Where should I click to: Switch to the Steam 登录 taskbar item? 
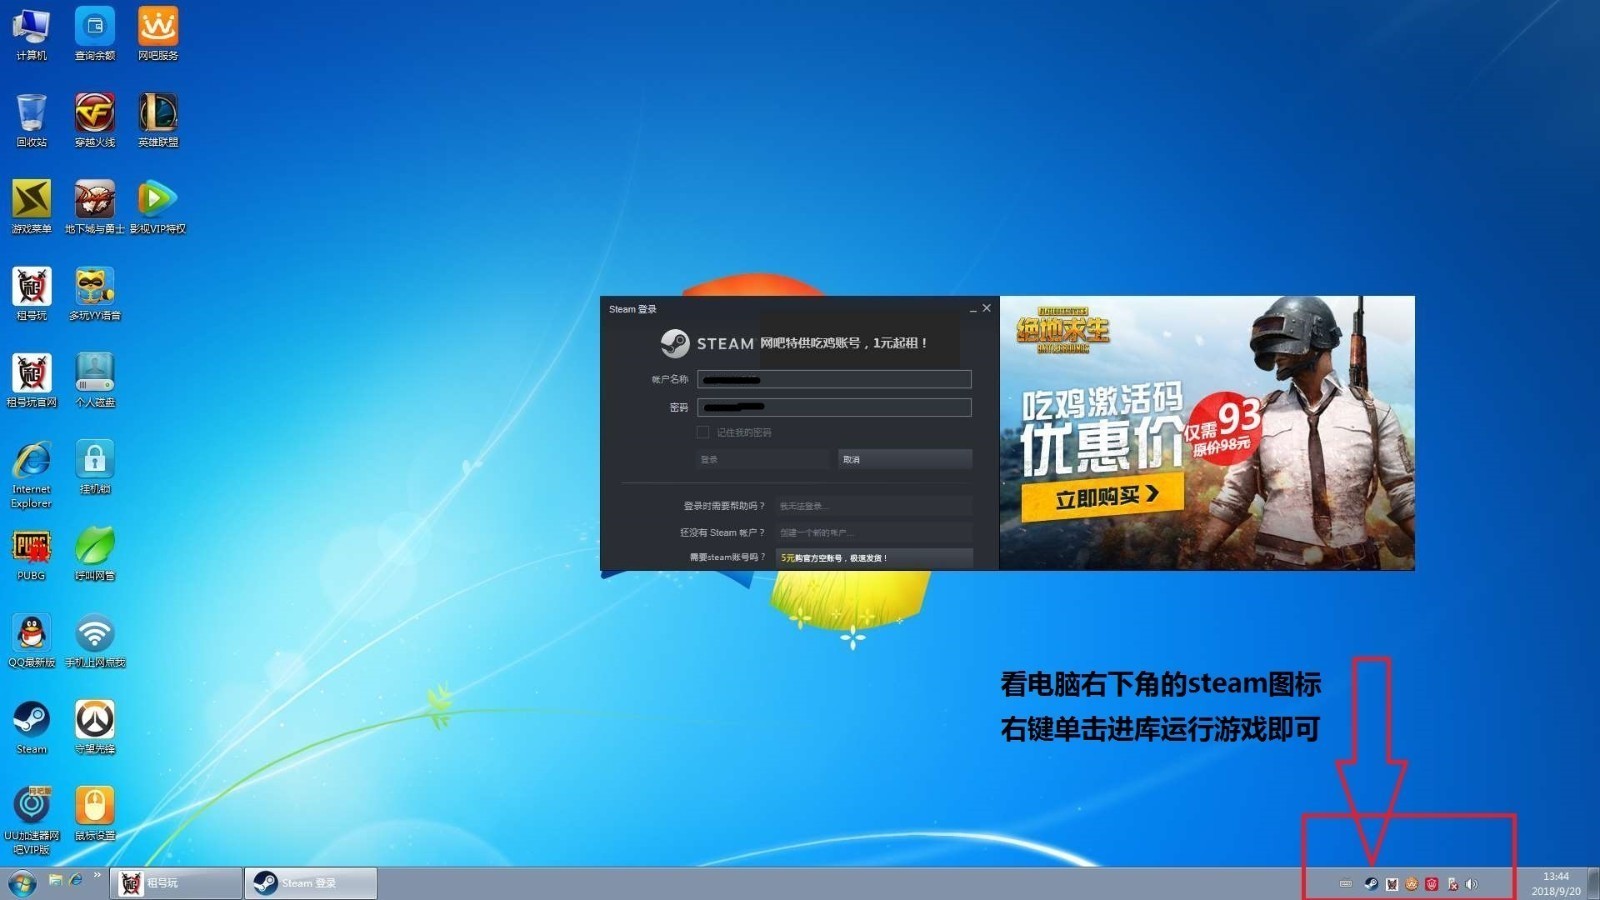311,883
